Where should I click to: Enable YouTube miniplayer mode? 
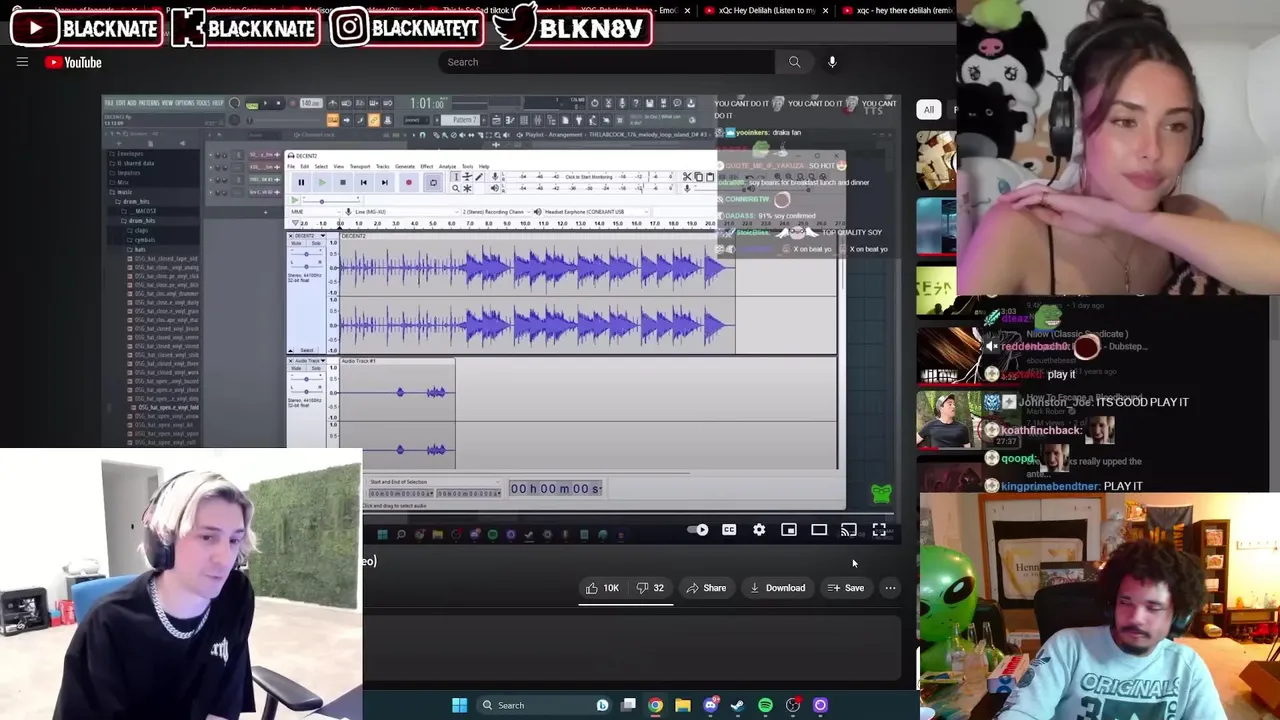pos(789,530)
